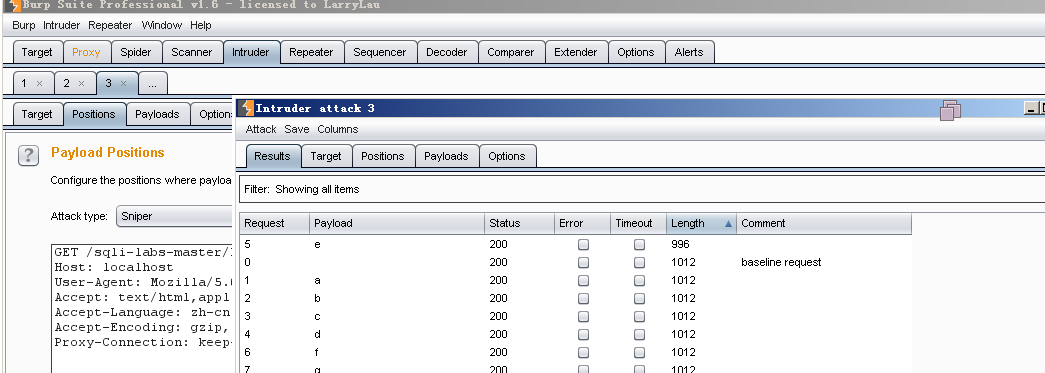
Task: Sort results by the Payload column header
Action: (x=397, y=223)
